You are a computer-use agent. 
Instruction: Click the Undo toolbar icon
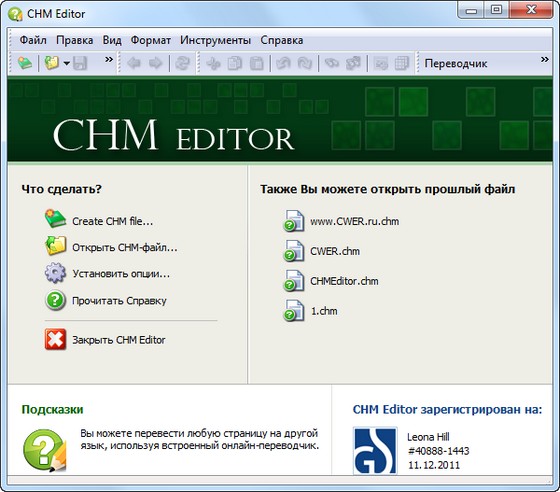pos(283,64)
